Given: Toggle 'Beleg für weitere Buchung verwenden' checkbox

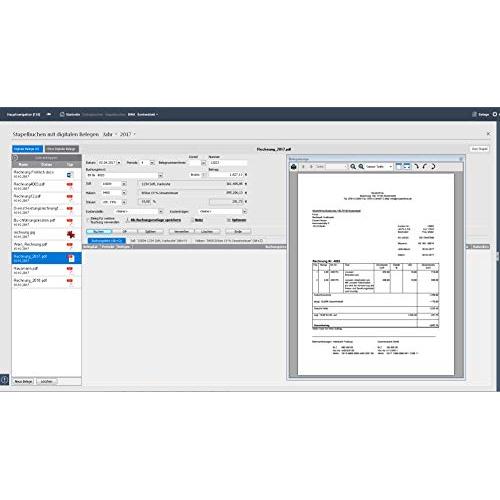Looking at the screenshot, I should [x=89, y=220].
